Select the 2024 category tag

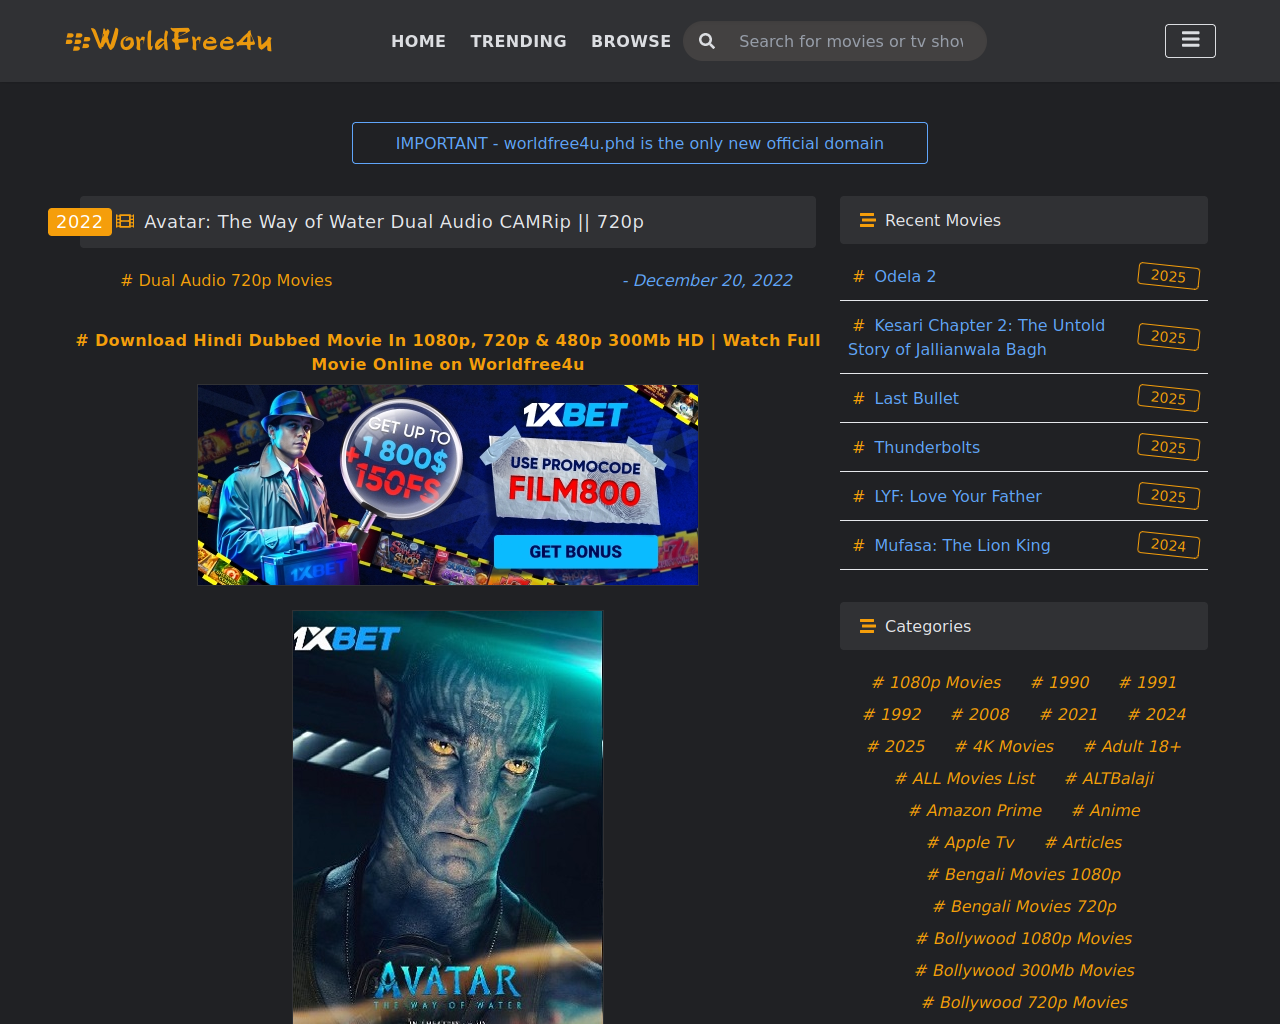tap(1157, 714)
